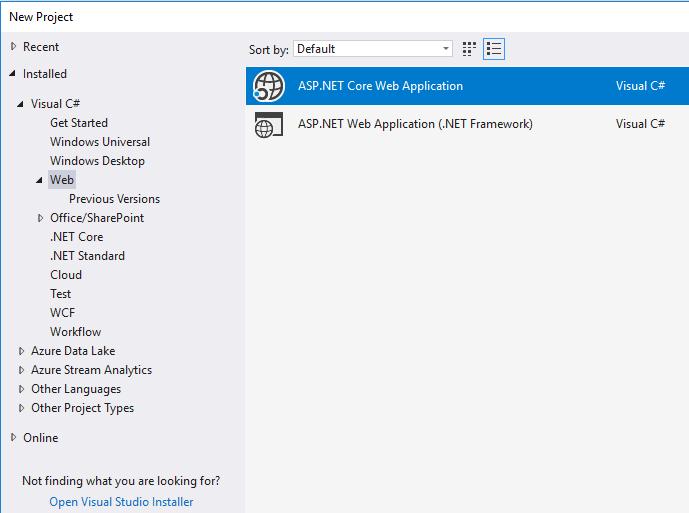This screenshot has height=513, width=689.
Task: Select the Visual C# label
Action: click(x=55, y=104)
